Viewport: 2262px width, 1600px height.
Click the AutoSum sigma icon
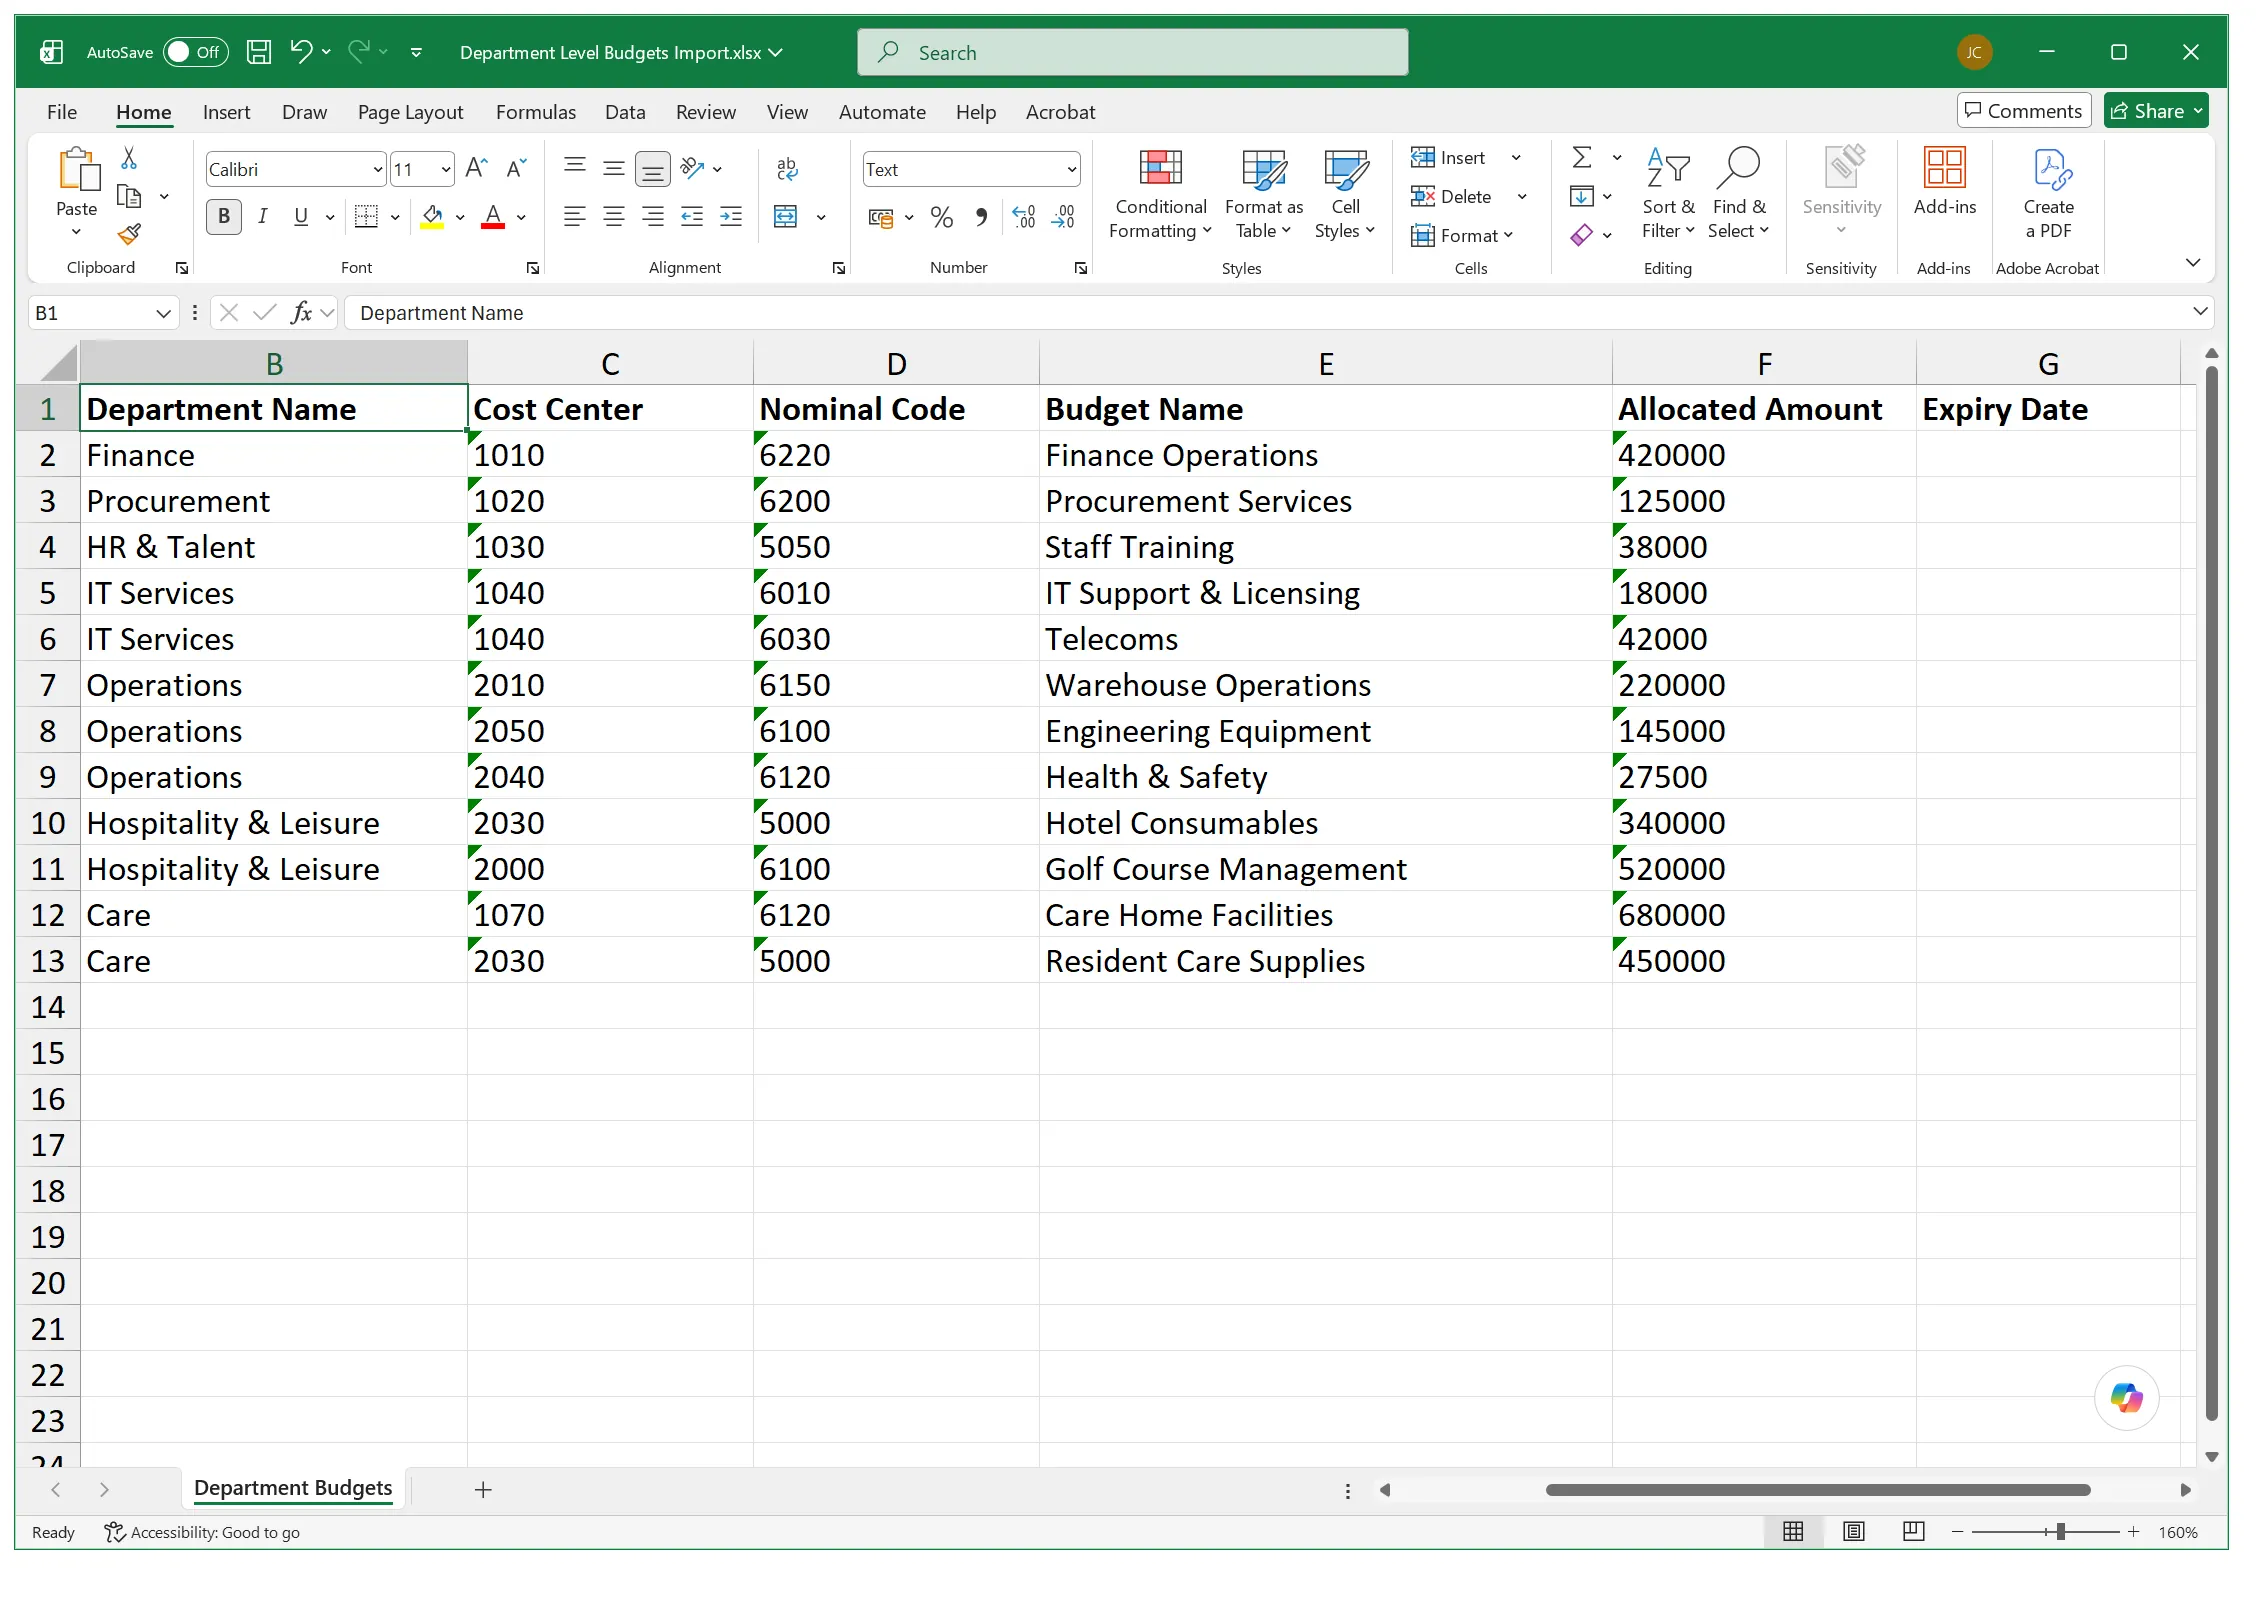click(x=1582, y=157)
